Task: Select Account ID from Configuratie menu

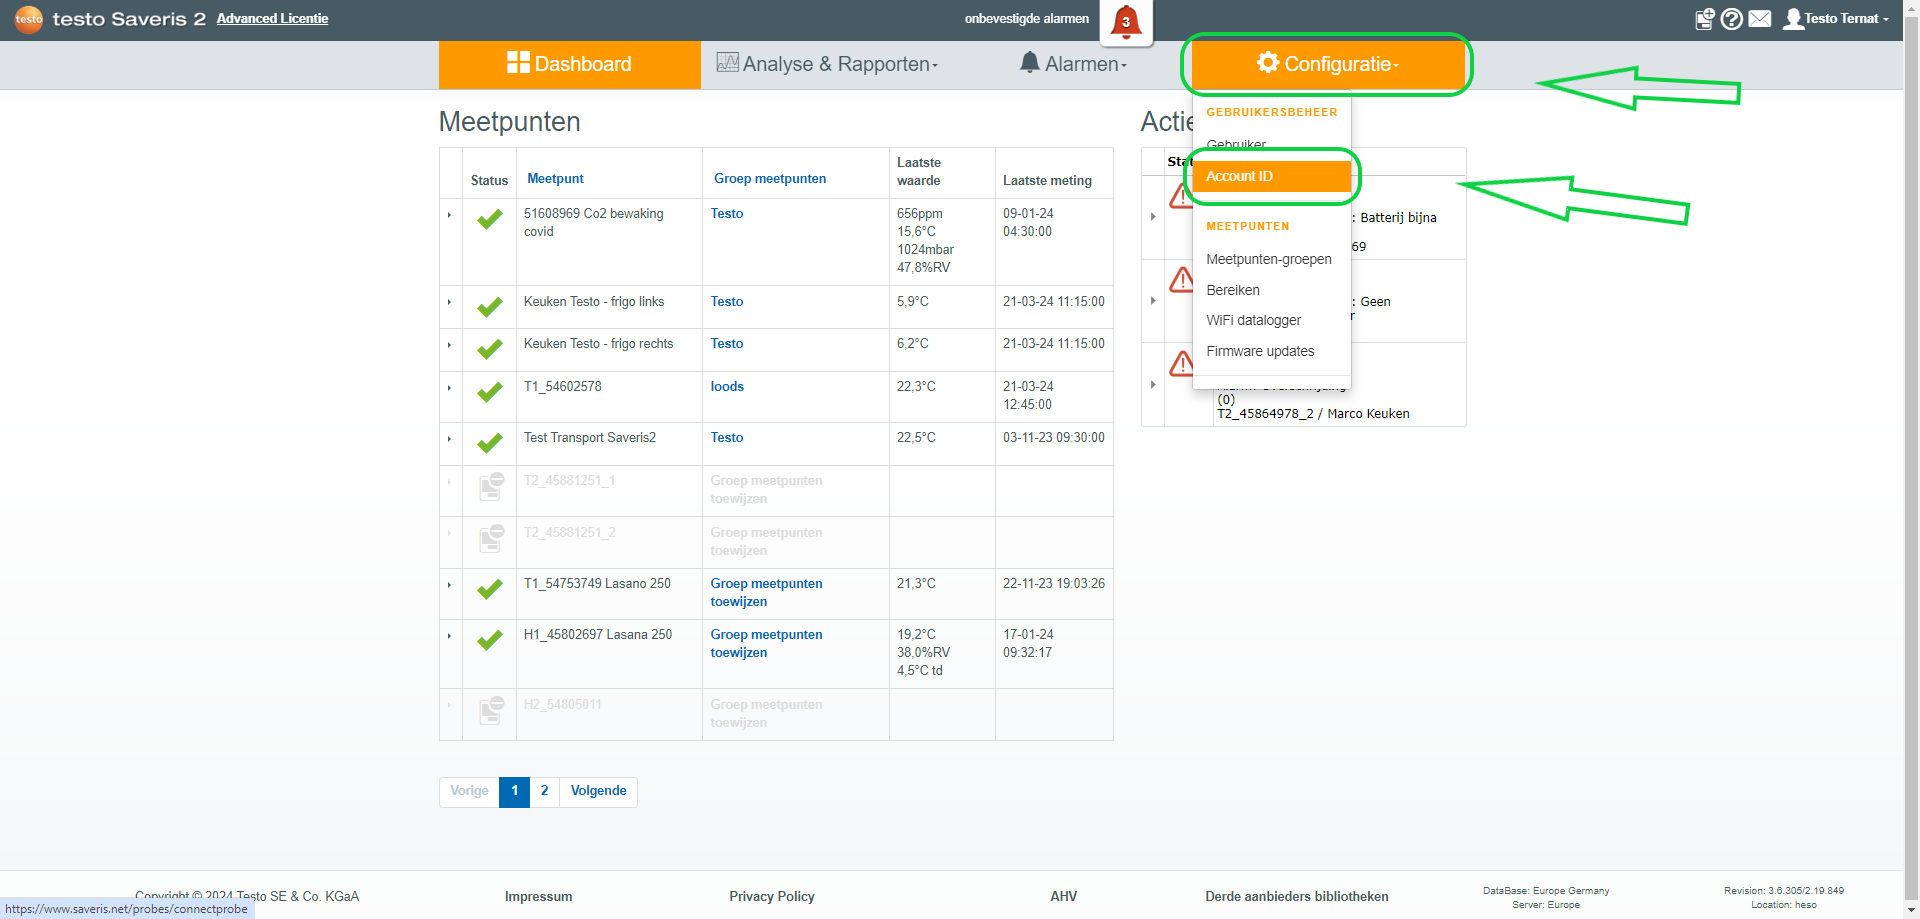Action: [1272, 176]
